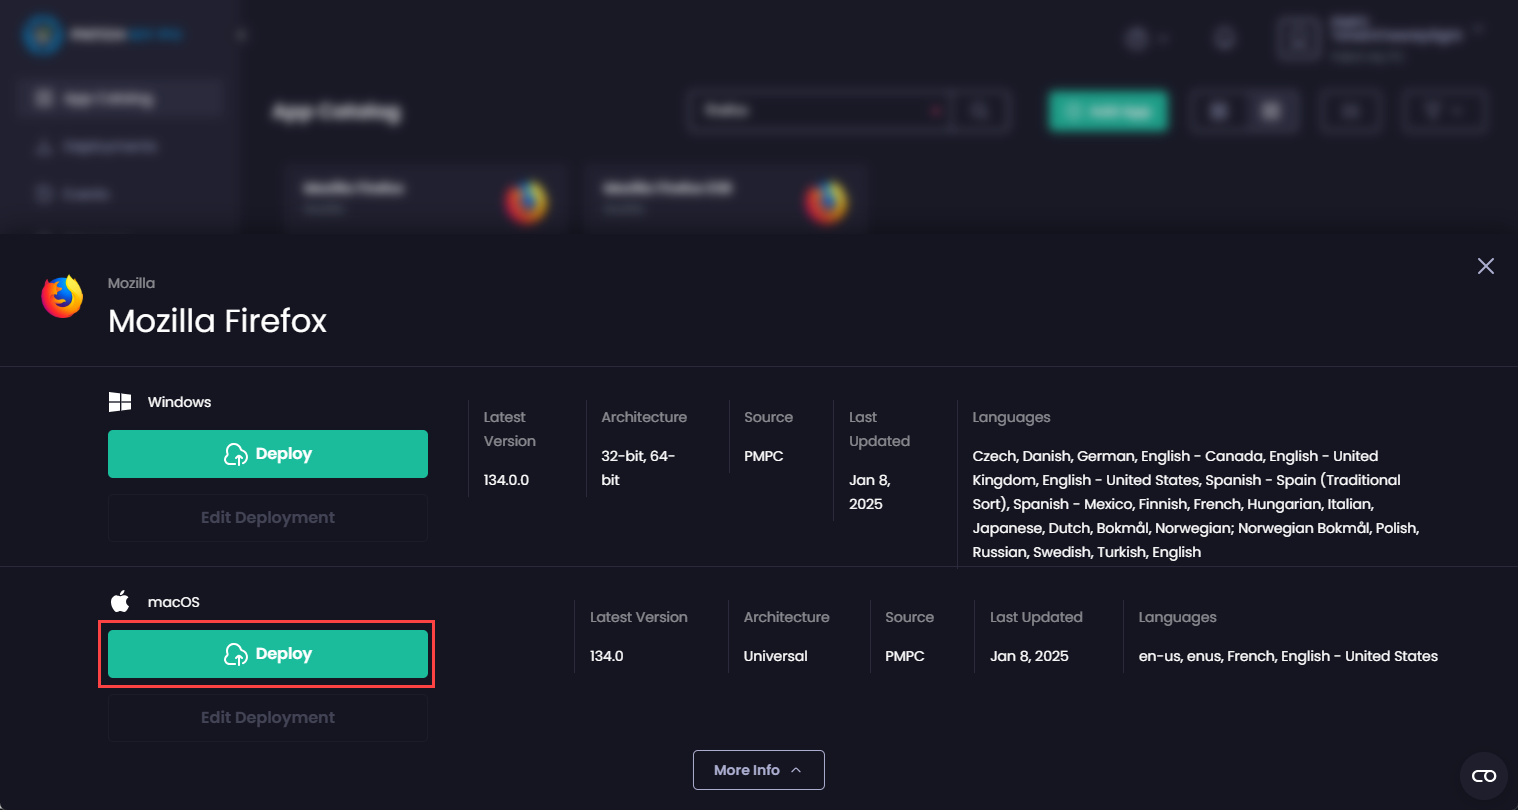Screen dimensions: 1518x810
Task: Click the App Catalog search field
Action: (x=815, y=111)
